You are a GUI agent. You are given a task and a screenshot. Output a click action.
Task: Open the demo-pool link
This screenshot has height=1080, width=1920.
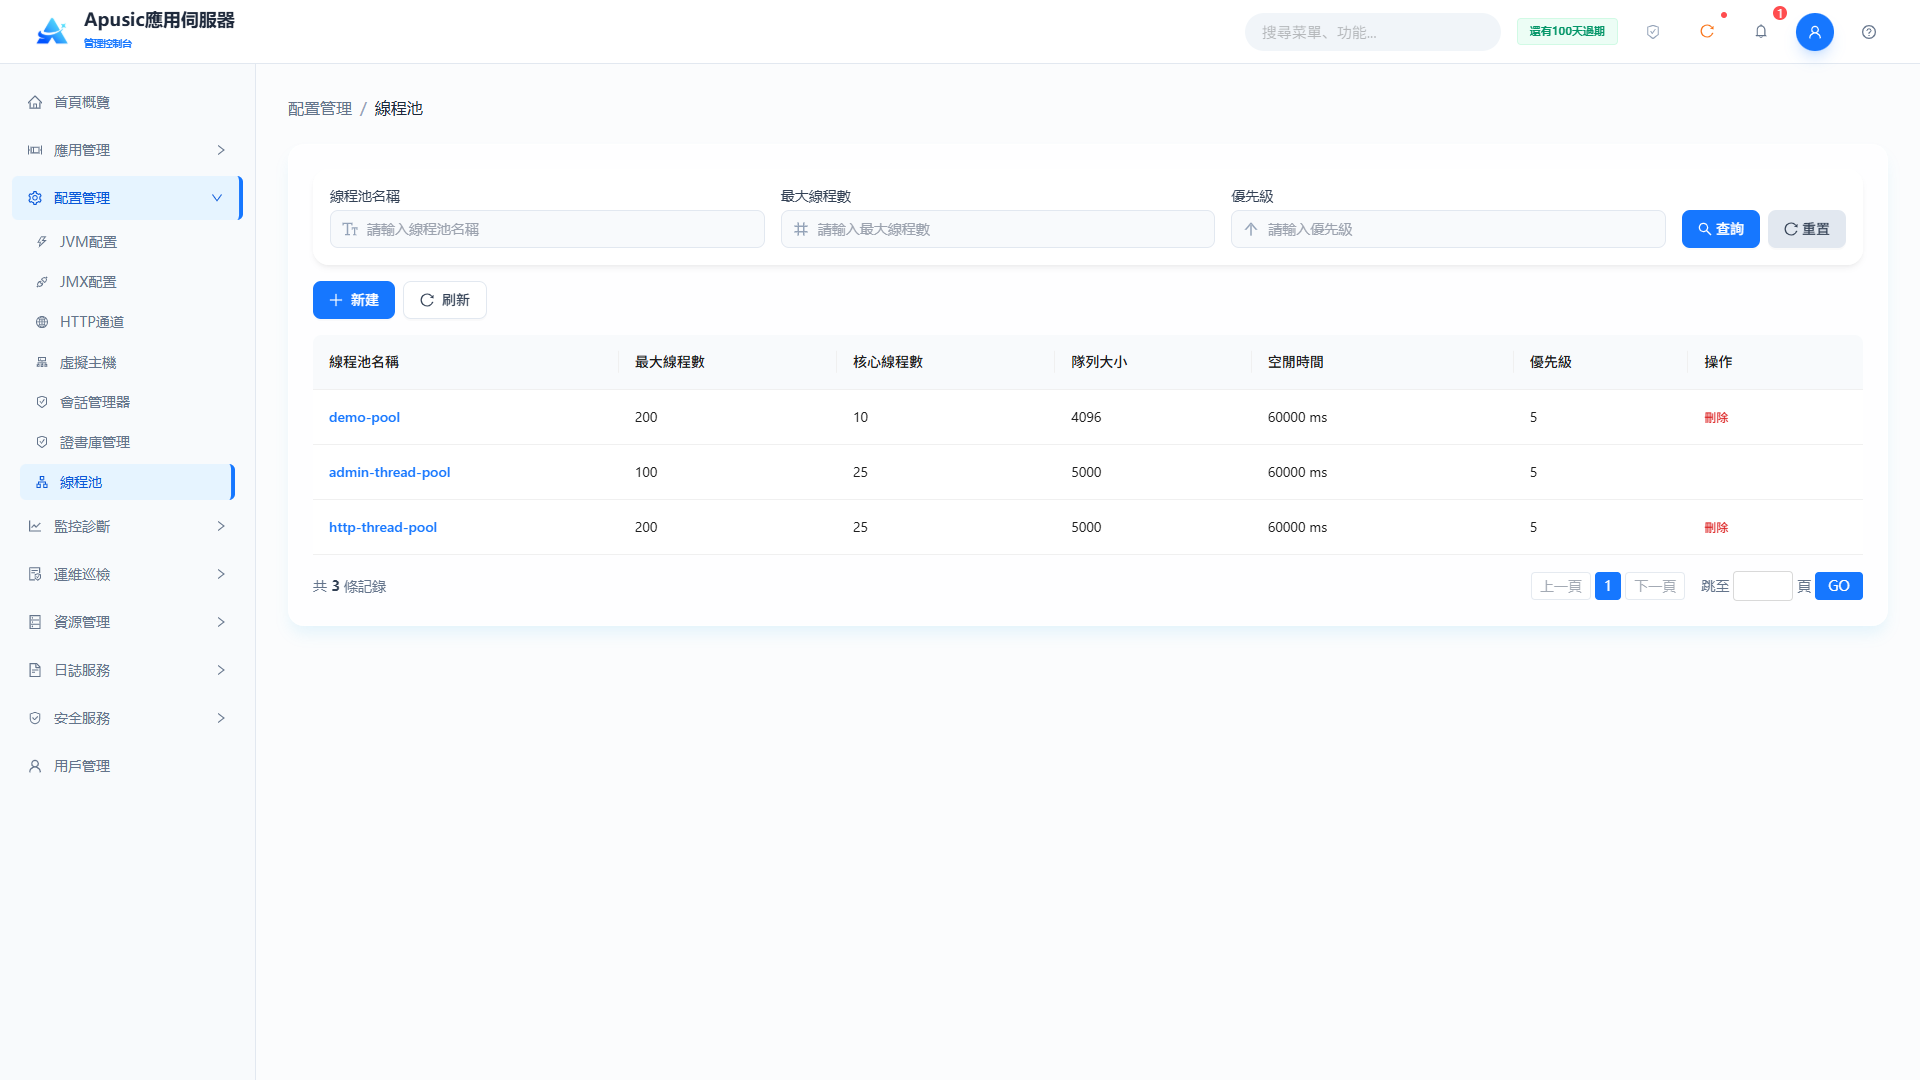[364, 417]
